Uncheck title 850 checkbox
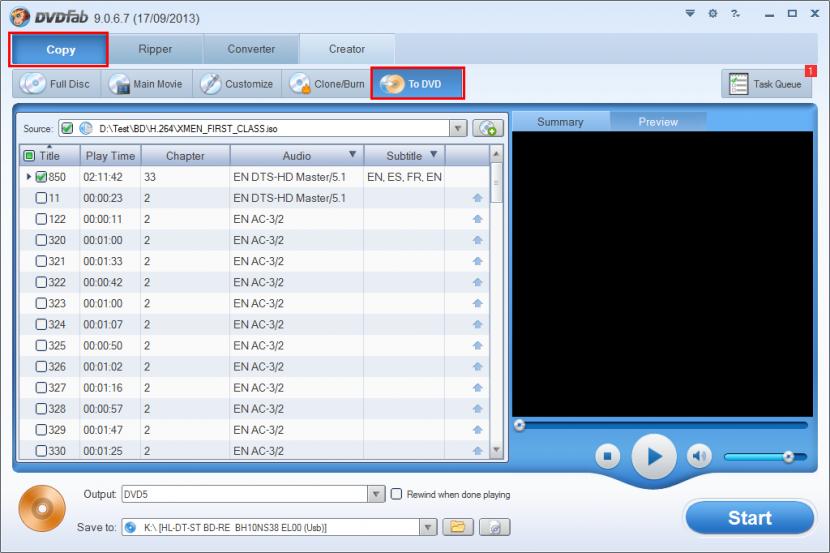Viewport: 830px width, 553px height. 41,177
